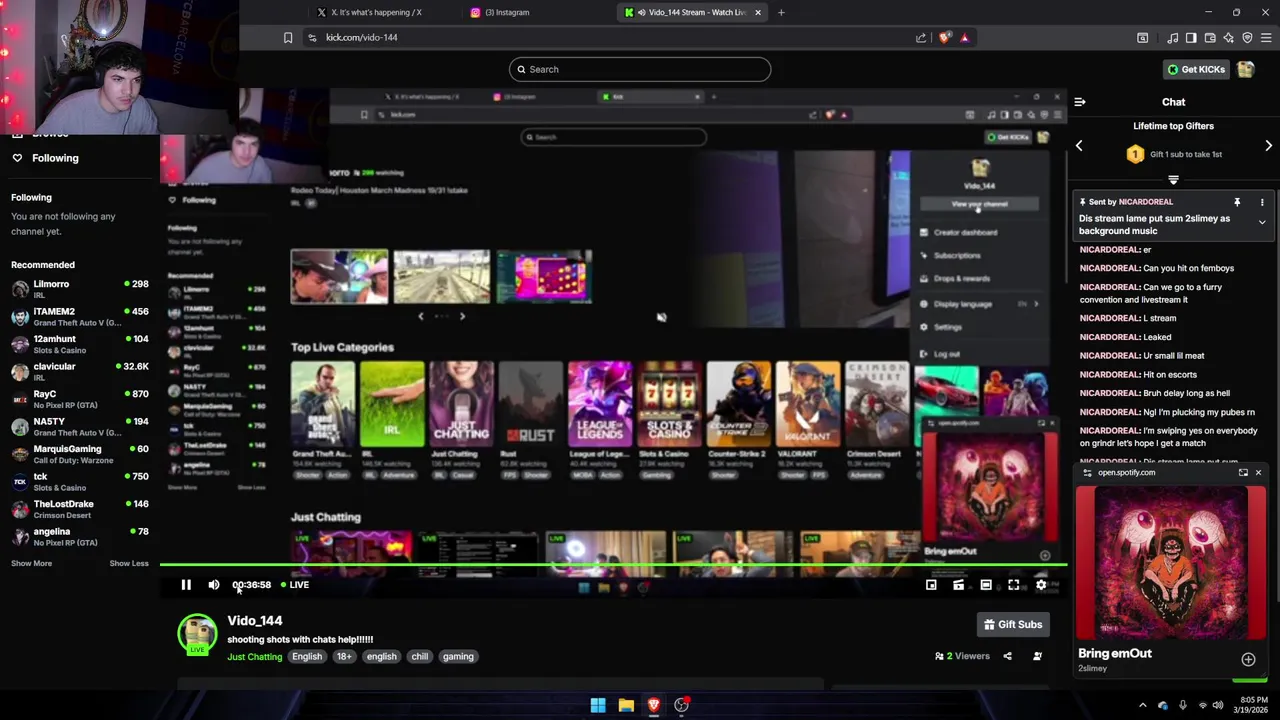The width and height of the screenshot is (1280, 720).
Task: Open Leo AI sparkle icon
Action: (x=1229, y=38)
